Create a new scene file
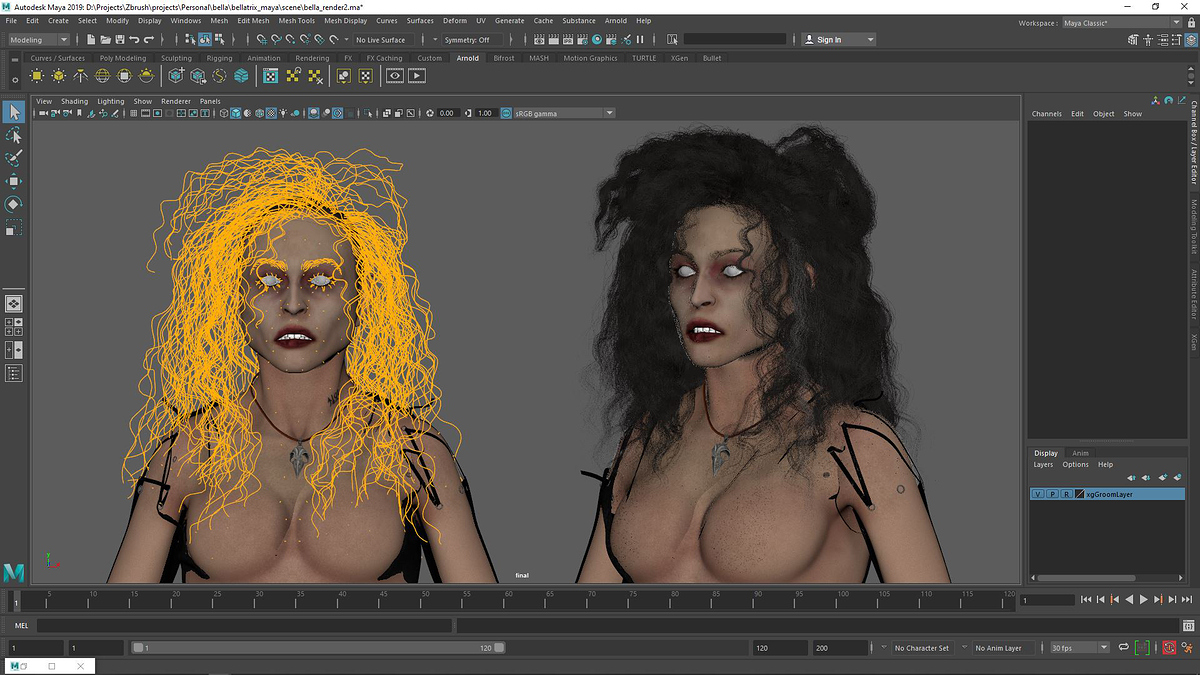The image size is (1200, 675). 91,40
